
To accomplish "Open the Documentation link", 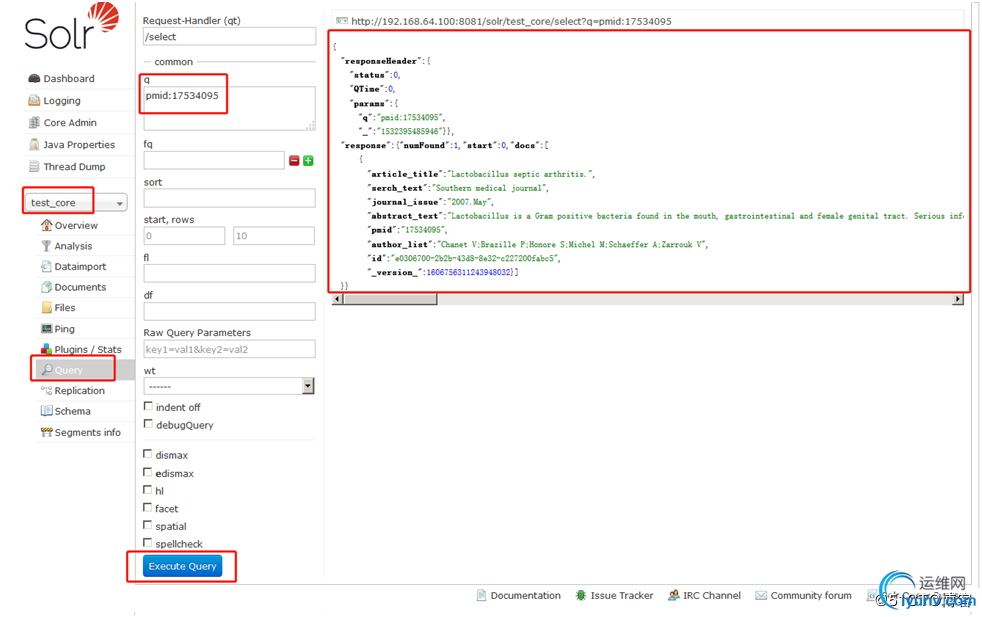I will pyautogui.click(x=525, y=595).
